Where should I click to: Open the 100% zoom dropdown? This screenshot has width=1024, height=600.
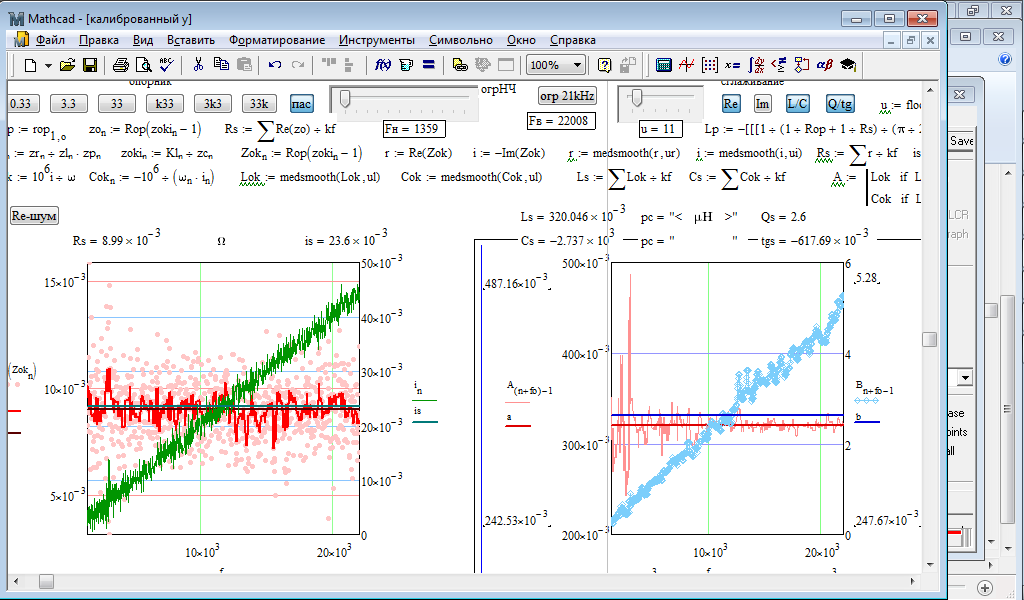tap(577, 65)
